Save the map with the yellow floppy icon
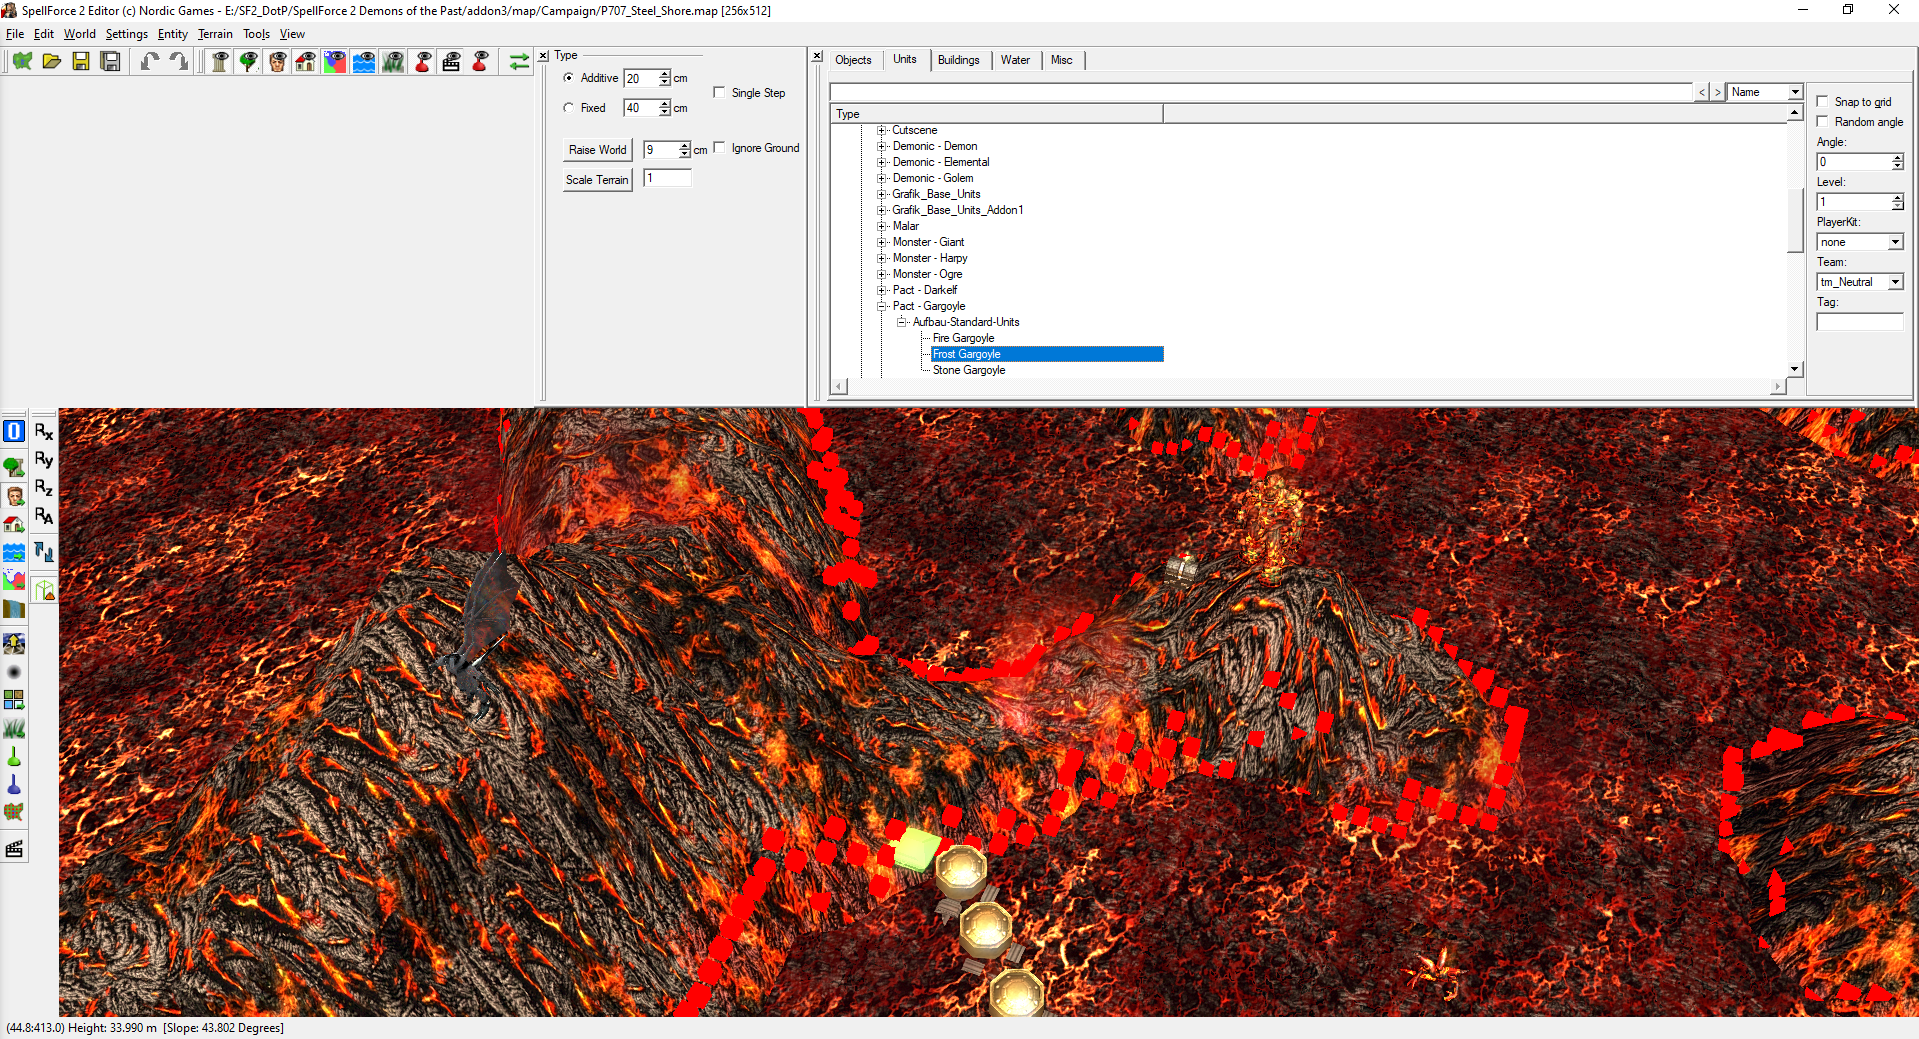Screen dimensions: 1919x1039 [x=81, y=62]
